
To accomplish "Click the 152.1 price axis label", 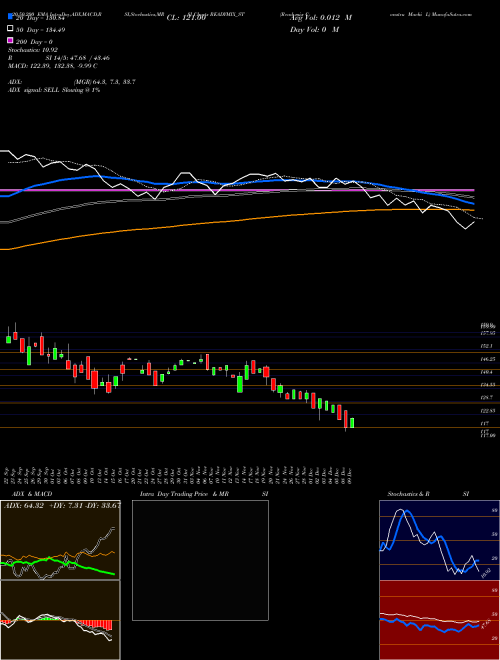I will (486, 346).
